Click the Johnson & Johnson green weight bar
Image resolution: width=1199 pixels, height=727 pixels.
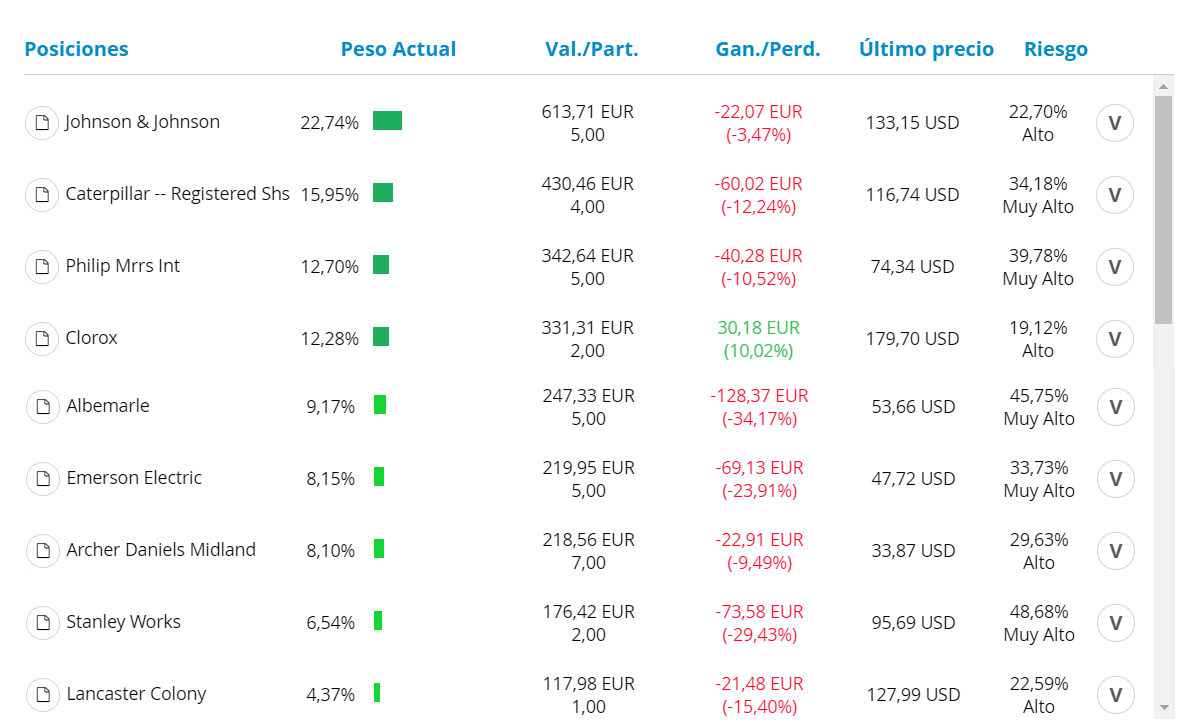coord(388,121)
